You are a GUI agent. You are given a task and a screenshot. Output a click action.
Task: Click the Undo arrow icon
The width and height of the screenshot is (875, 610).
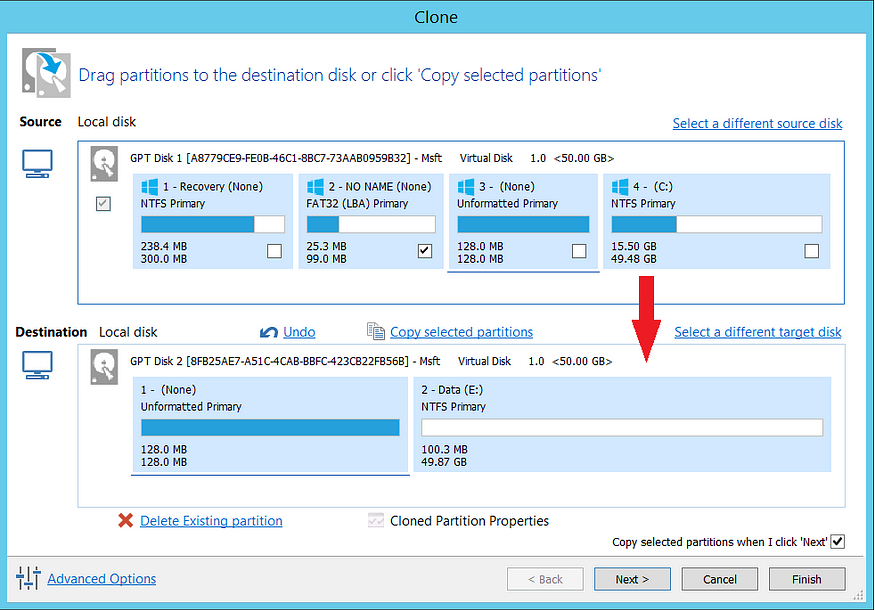269,332
